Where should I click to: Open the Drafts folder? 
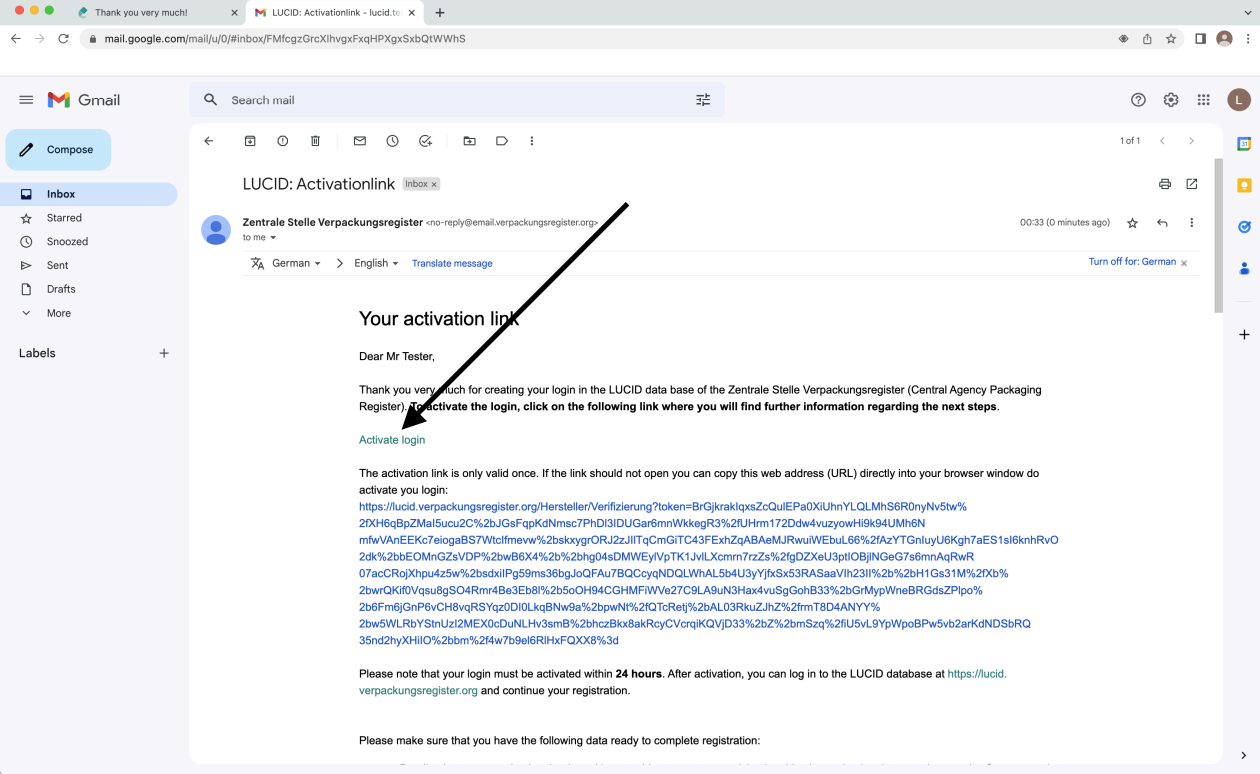(x=61, y=289)
